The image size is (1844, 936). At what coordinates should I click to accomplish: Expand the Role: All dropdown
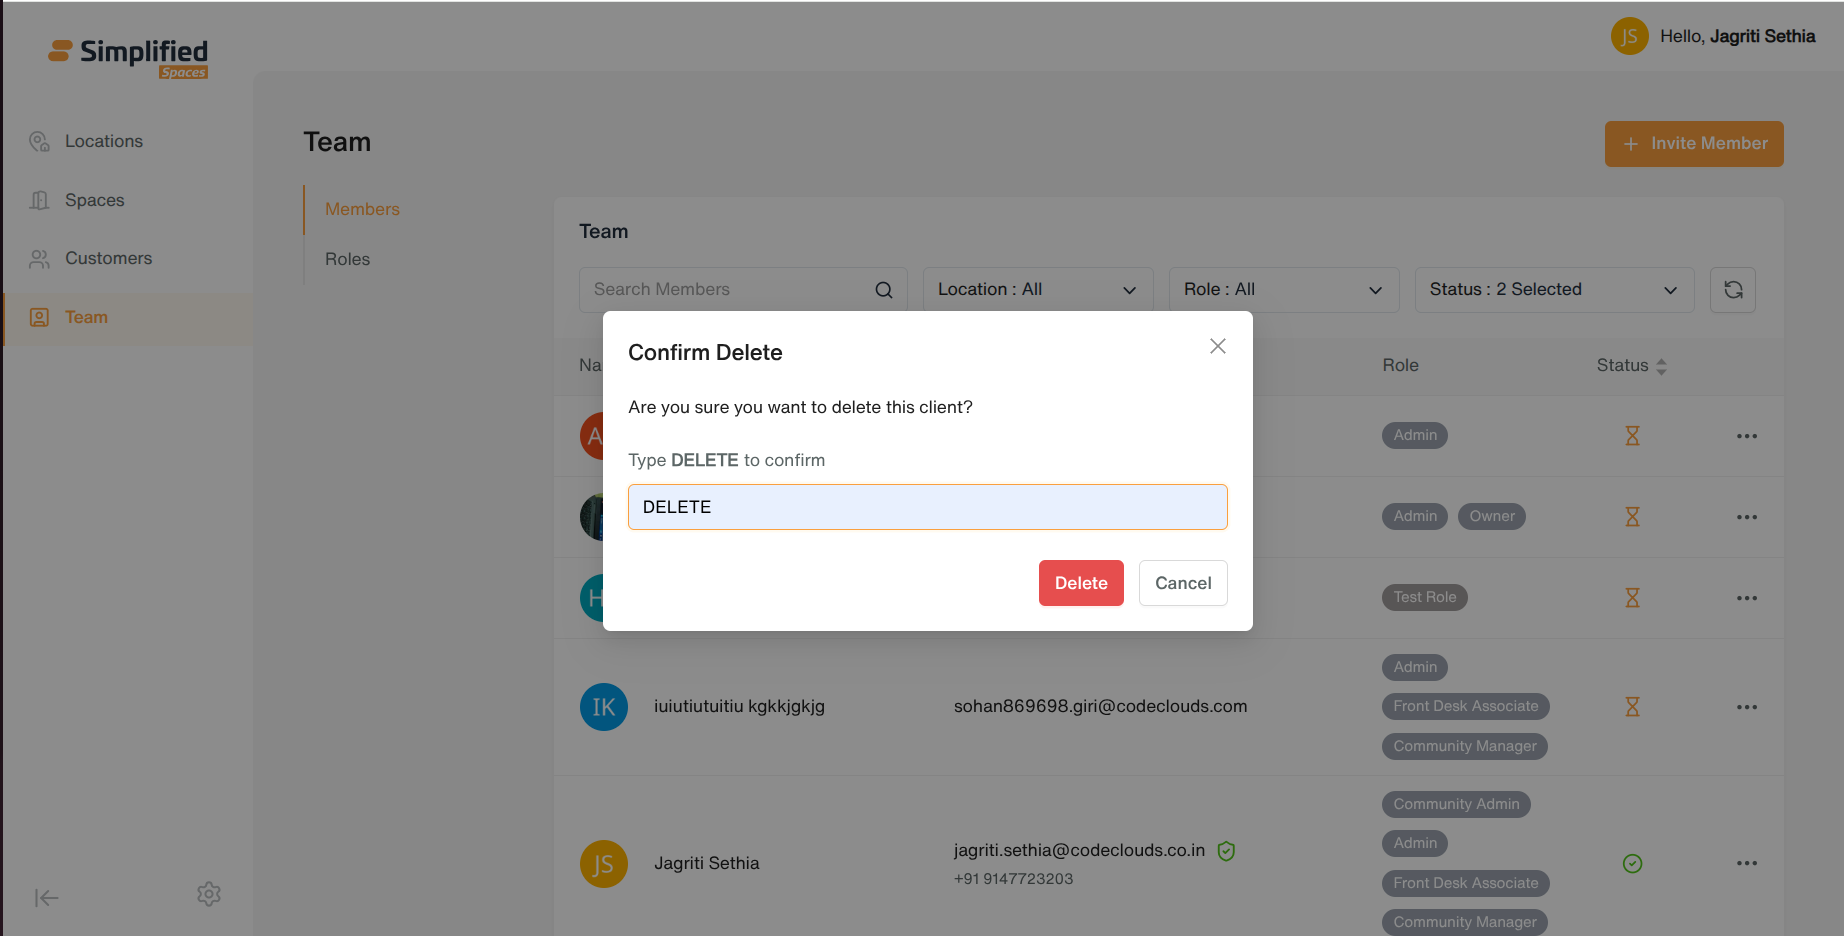(x=1284, y=290)
